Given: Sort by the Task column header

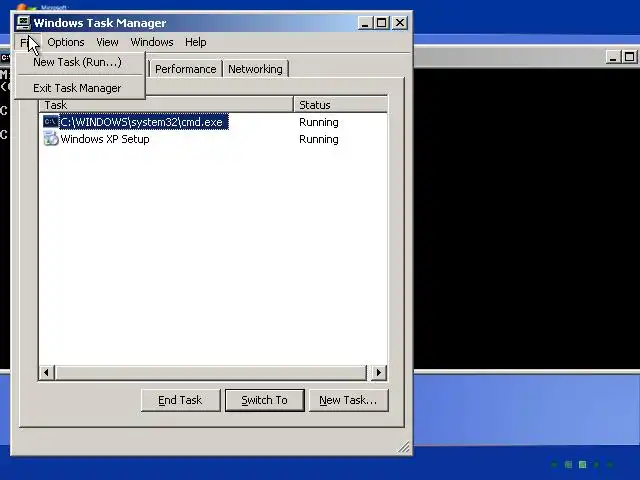Looking at the screenshot, I should (166, 105).
